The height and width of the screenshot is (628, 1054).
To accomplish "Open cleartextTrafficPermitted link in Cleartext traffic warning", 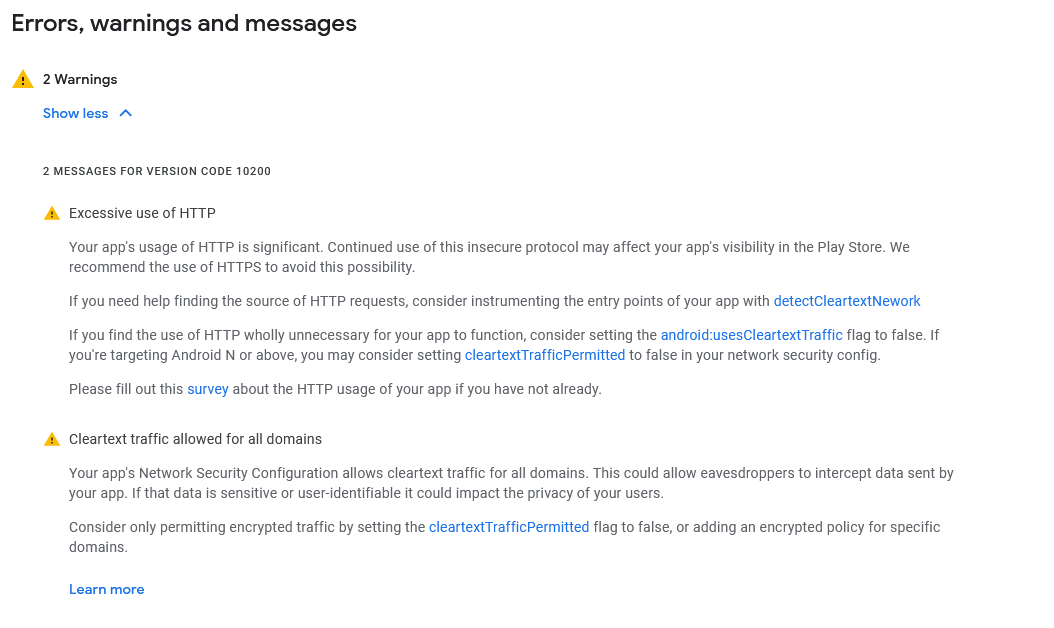I will click(x=509, y=527).
